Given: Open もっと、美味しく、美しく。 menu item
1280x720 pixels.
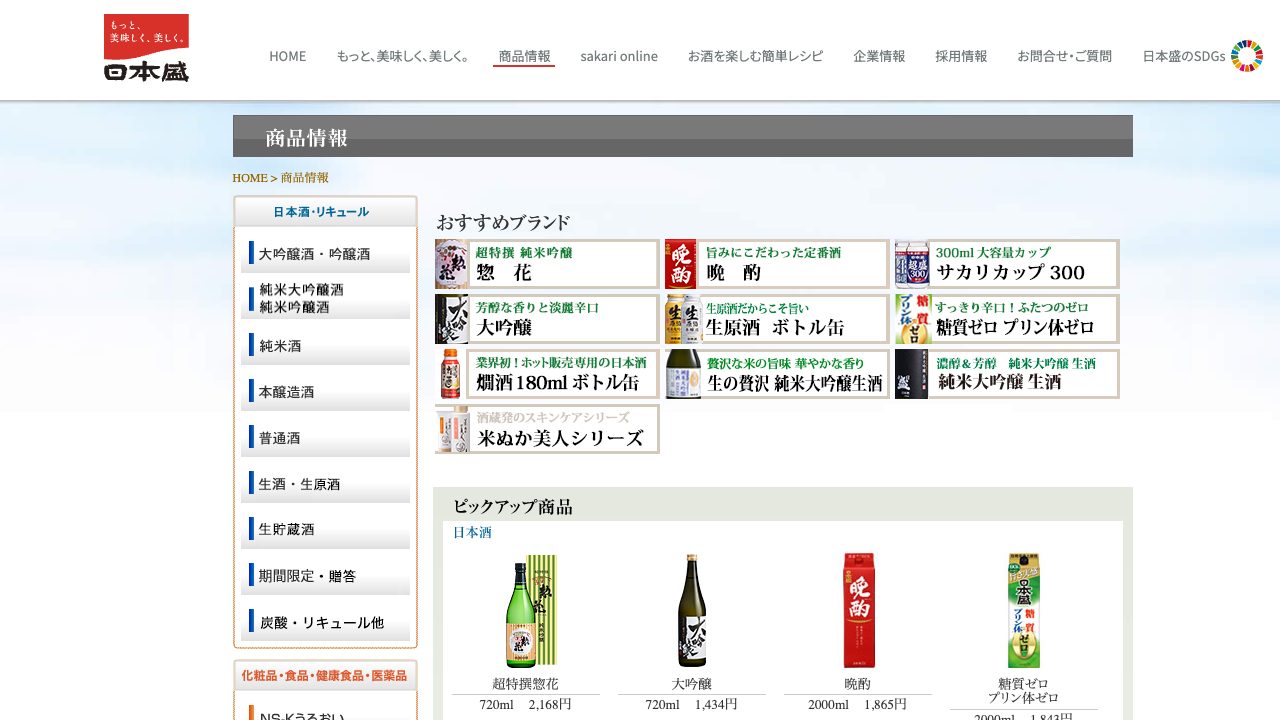Looking at the screenshot, I should 403,56.
